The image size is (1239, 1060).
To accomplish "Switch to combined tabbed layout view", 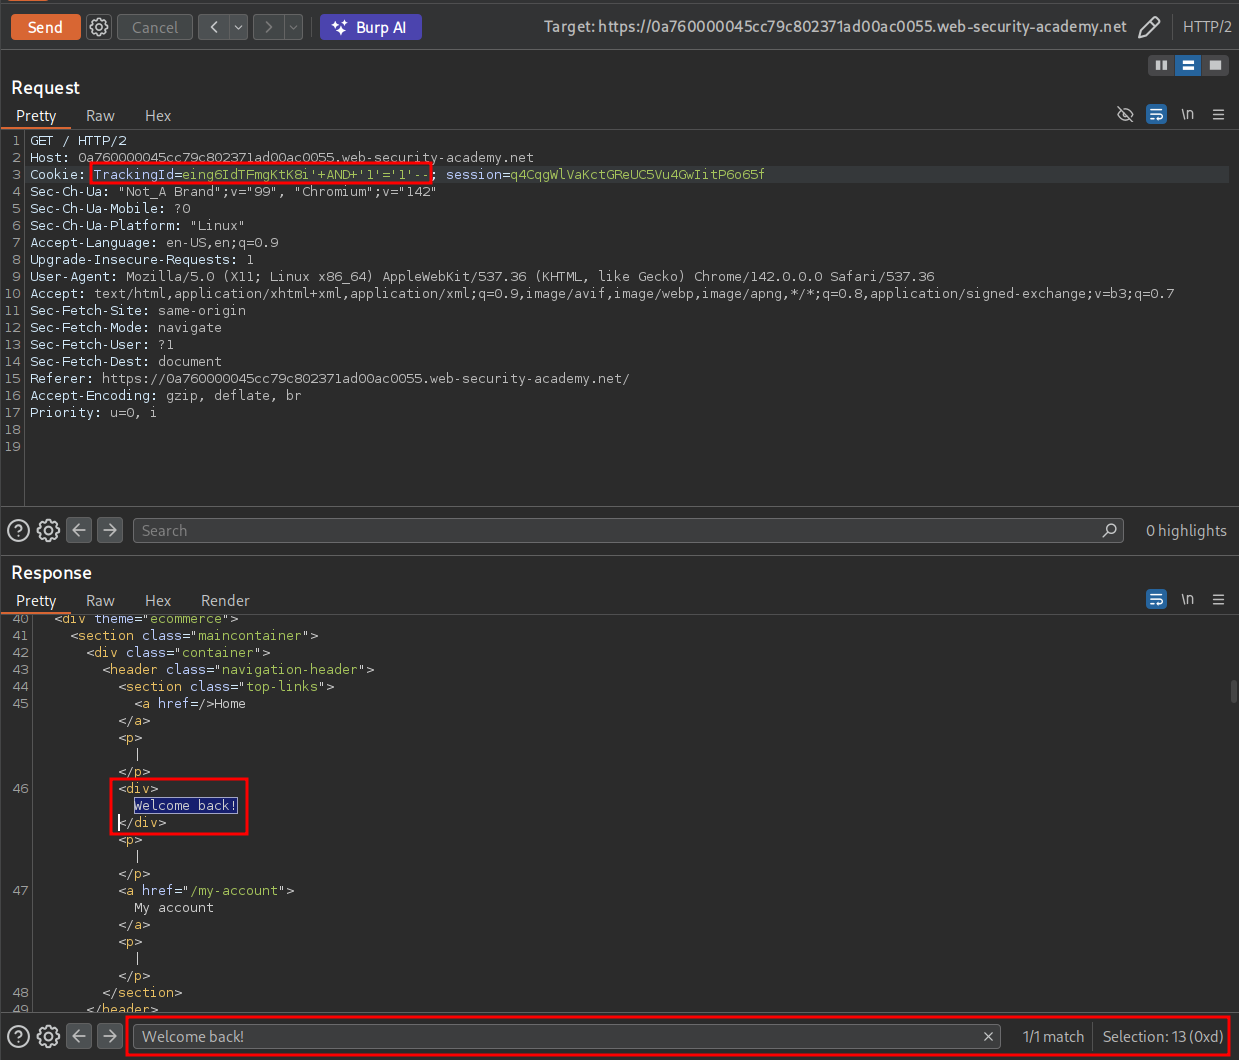I will [1215, 65].
